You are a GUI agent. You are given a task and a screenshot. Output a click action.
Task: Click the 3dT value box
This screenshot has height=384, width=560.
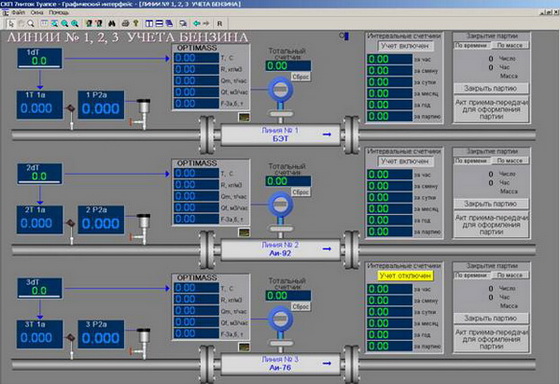tap(40, 288)
